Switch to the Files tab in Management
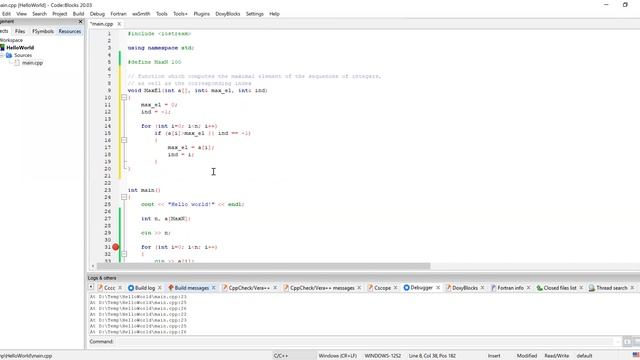The height and width of the screenshot is (360, 640). (20, 31)
